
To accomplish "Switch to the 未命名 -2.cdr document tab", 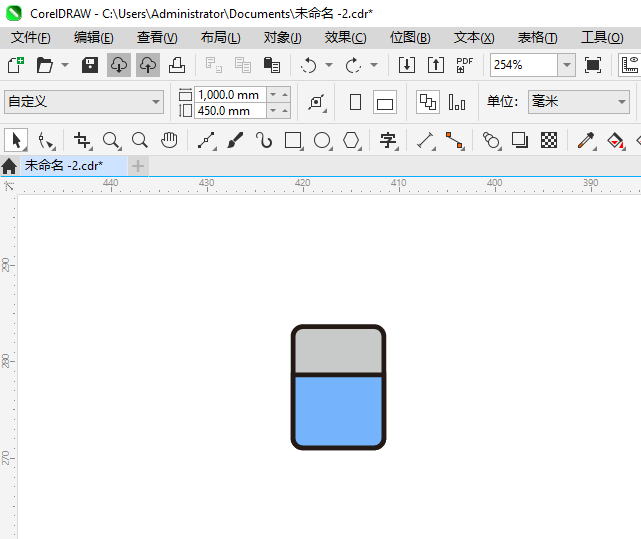I will click(64, 165).
